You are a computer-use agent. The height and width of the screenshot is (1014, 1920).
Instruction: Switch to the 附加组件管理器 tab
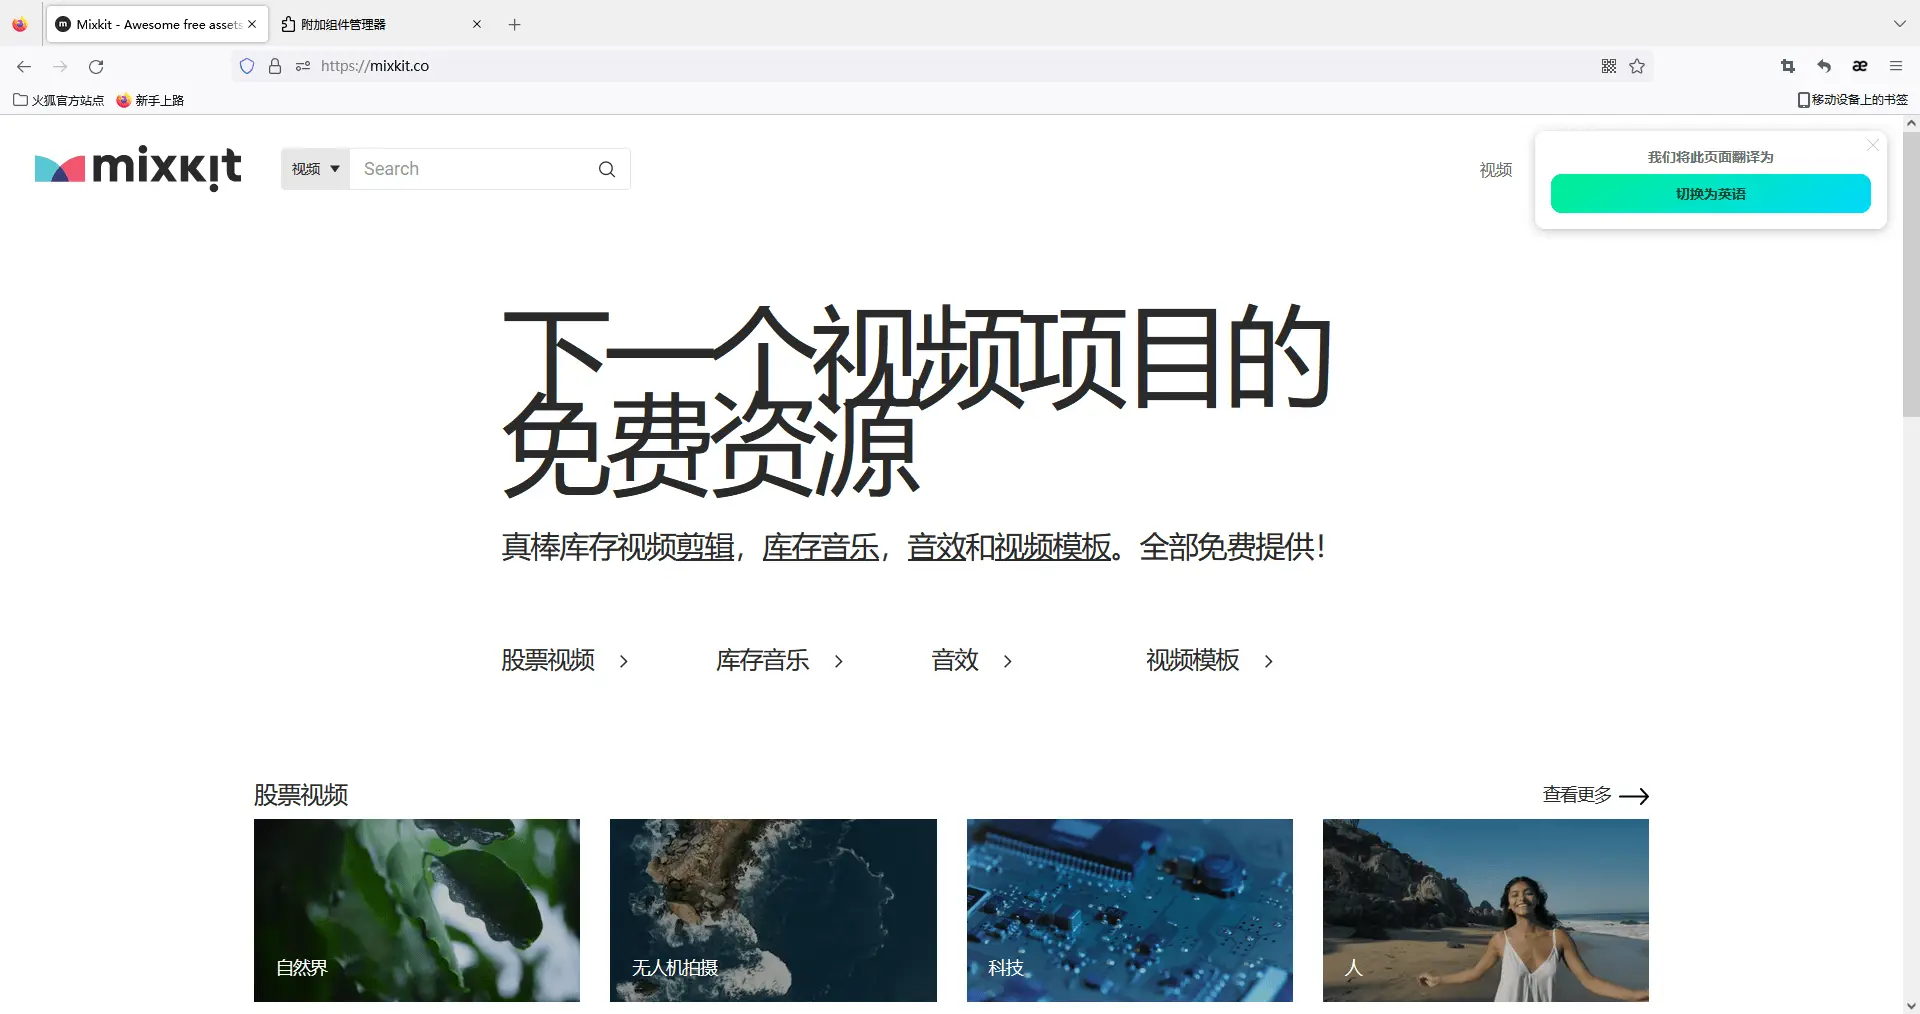click(x=381, y=24)
